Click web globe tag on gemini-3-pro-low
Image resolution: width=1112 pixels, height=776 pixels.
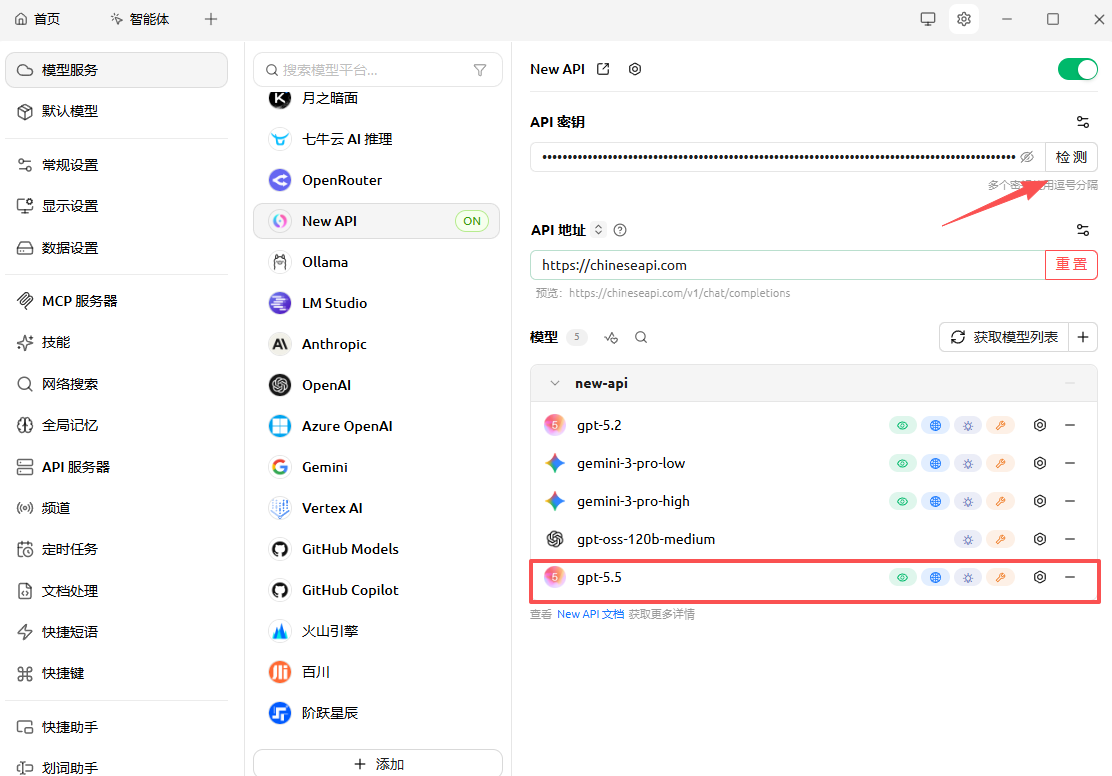click(x=935, y=463)
